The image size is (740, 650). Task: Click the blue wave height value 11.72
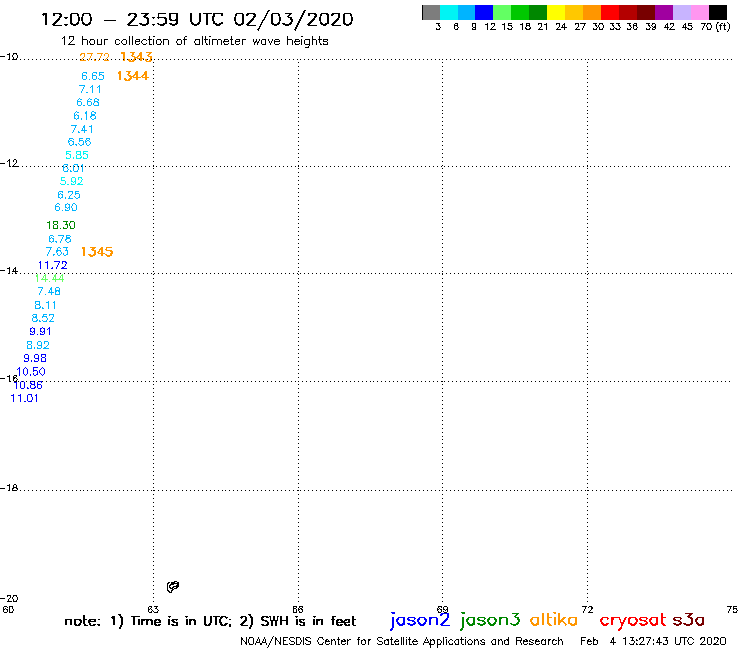pyautogui.click(x=52, y=265)
